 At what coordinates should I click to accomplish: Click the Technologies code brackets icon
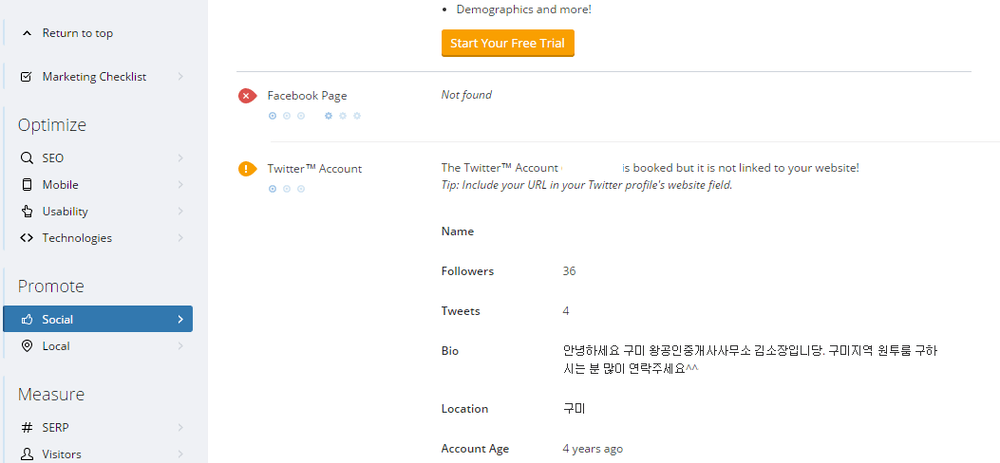pyautogui.click(x=26, y=238)
